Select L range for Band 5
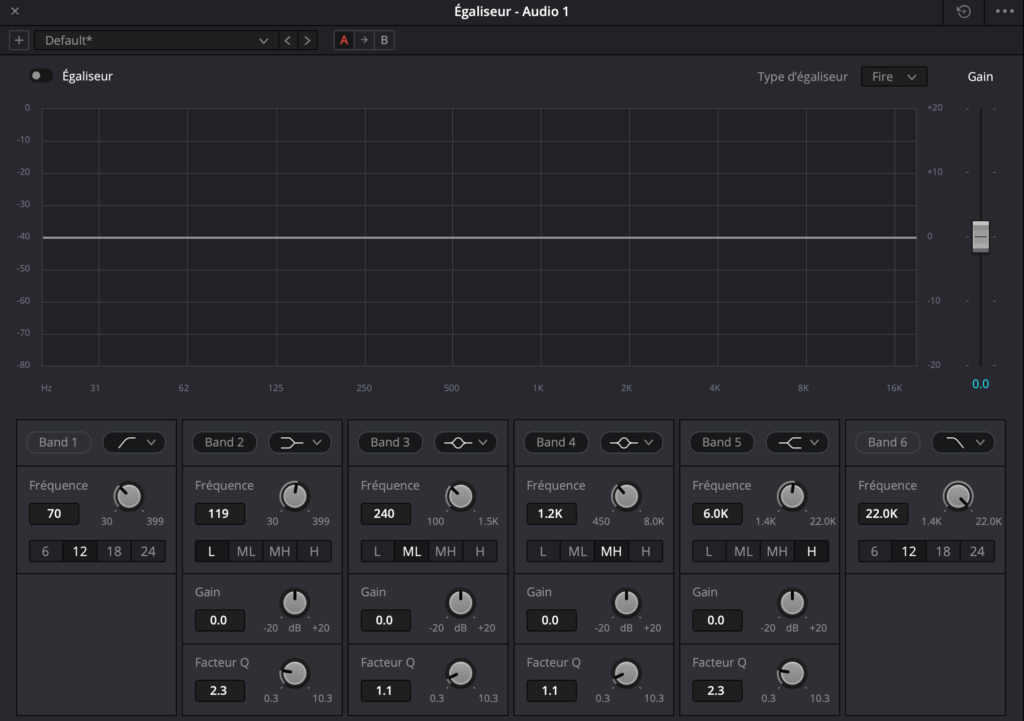1024x721 pixels. (709, 551)
